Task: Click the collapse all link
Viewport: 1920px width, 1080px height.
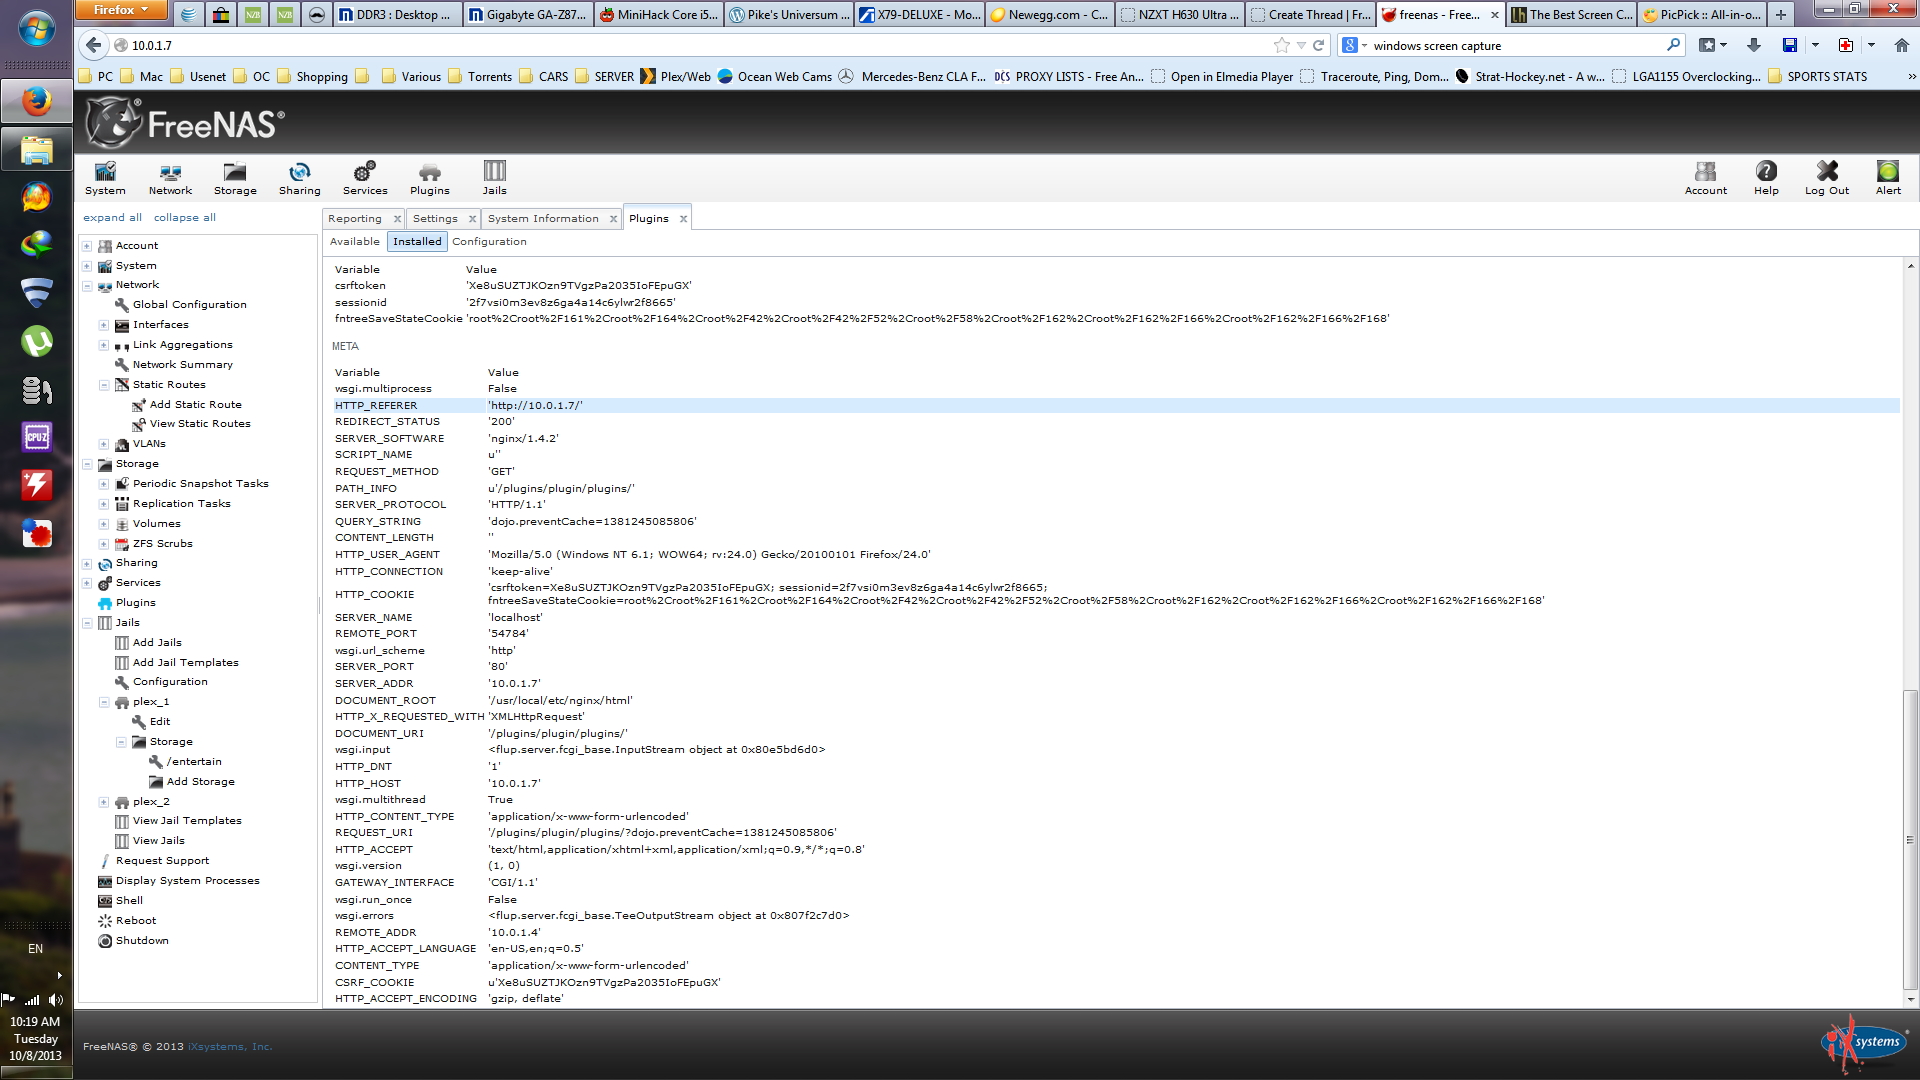Action: [185, 217]
